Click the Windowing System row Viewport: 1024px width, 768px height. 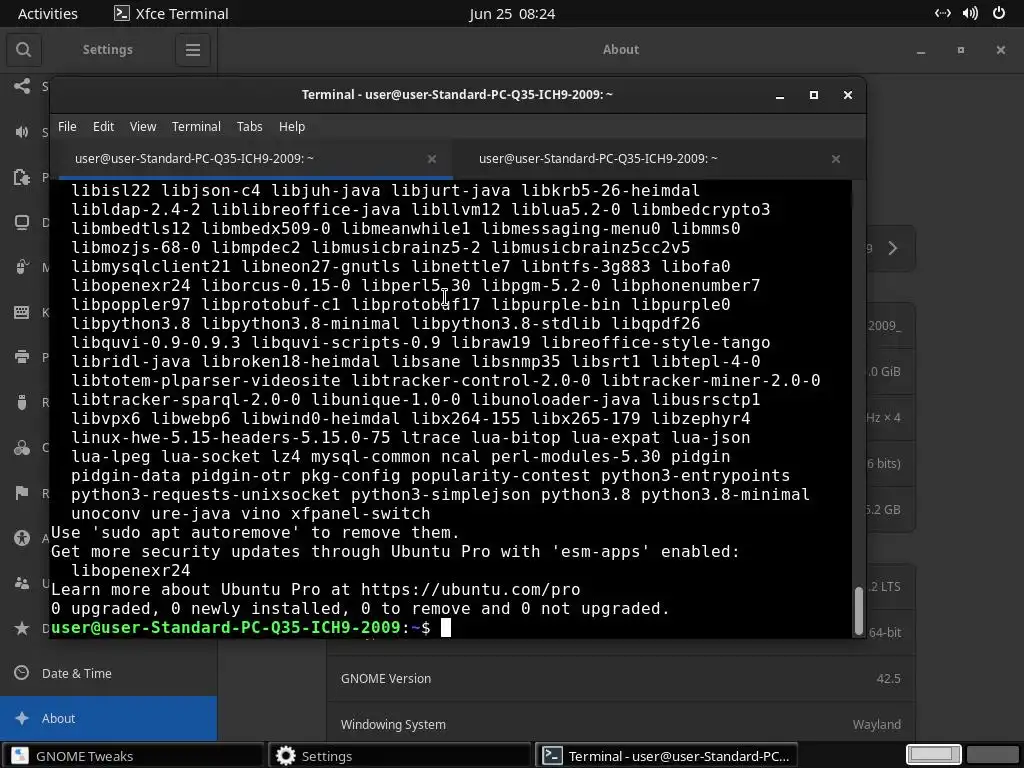coord(620,724)
